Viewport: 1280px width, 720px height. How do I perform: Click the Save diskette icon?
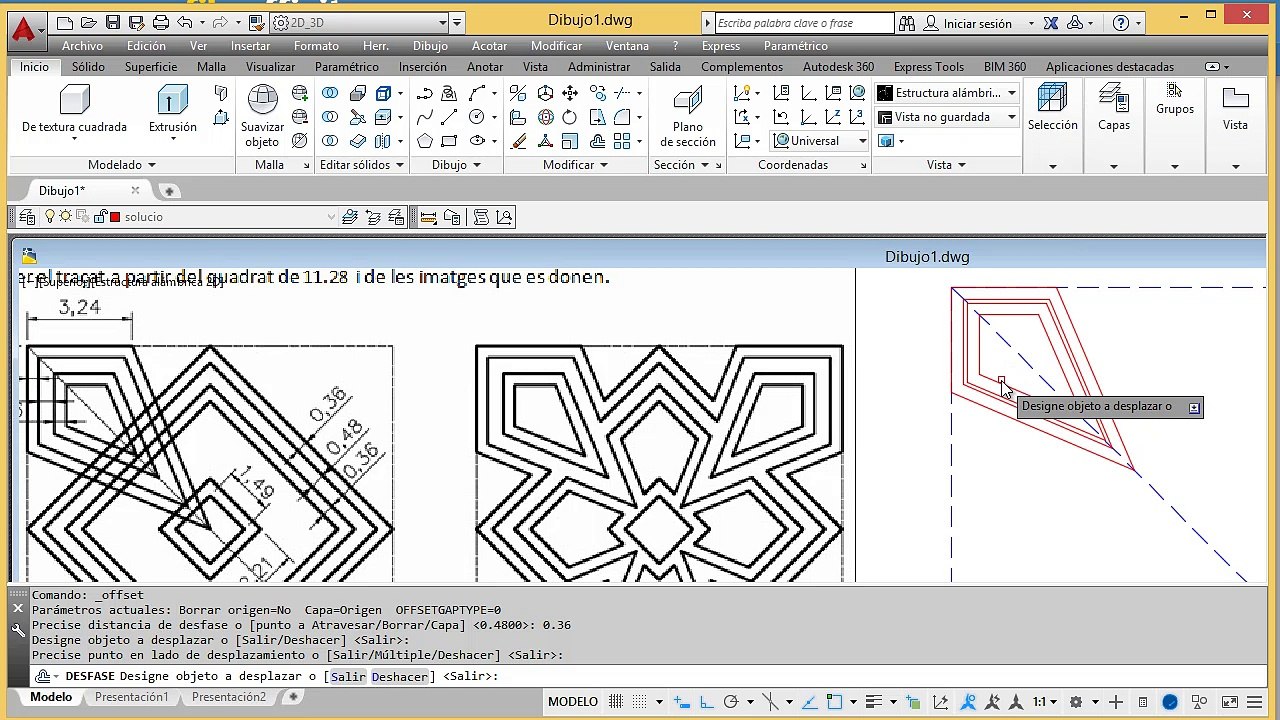[113, 23]
